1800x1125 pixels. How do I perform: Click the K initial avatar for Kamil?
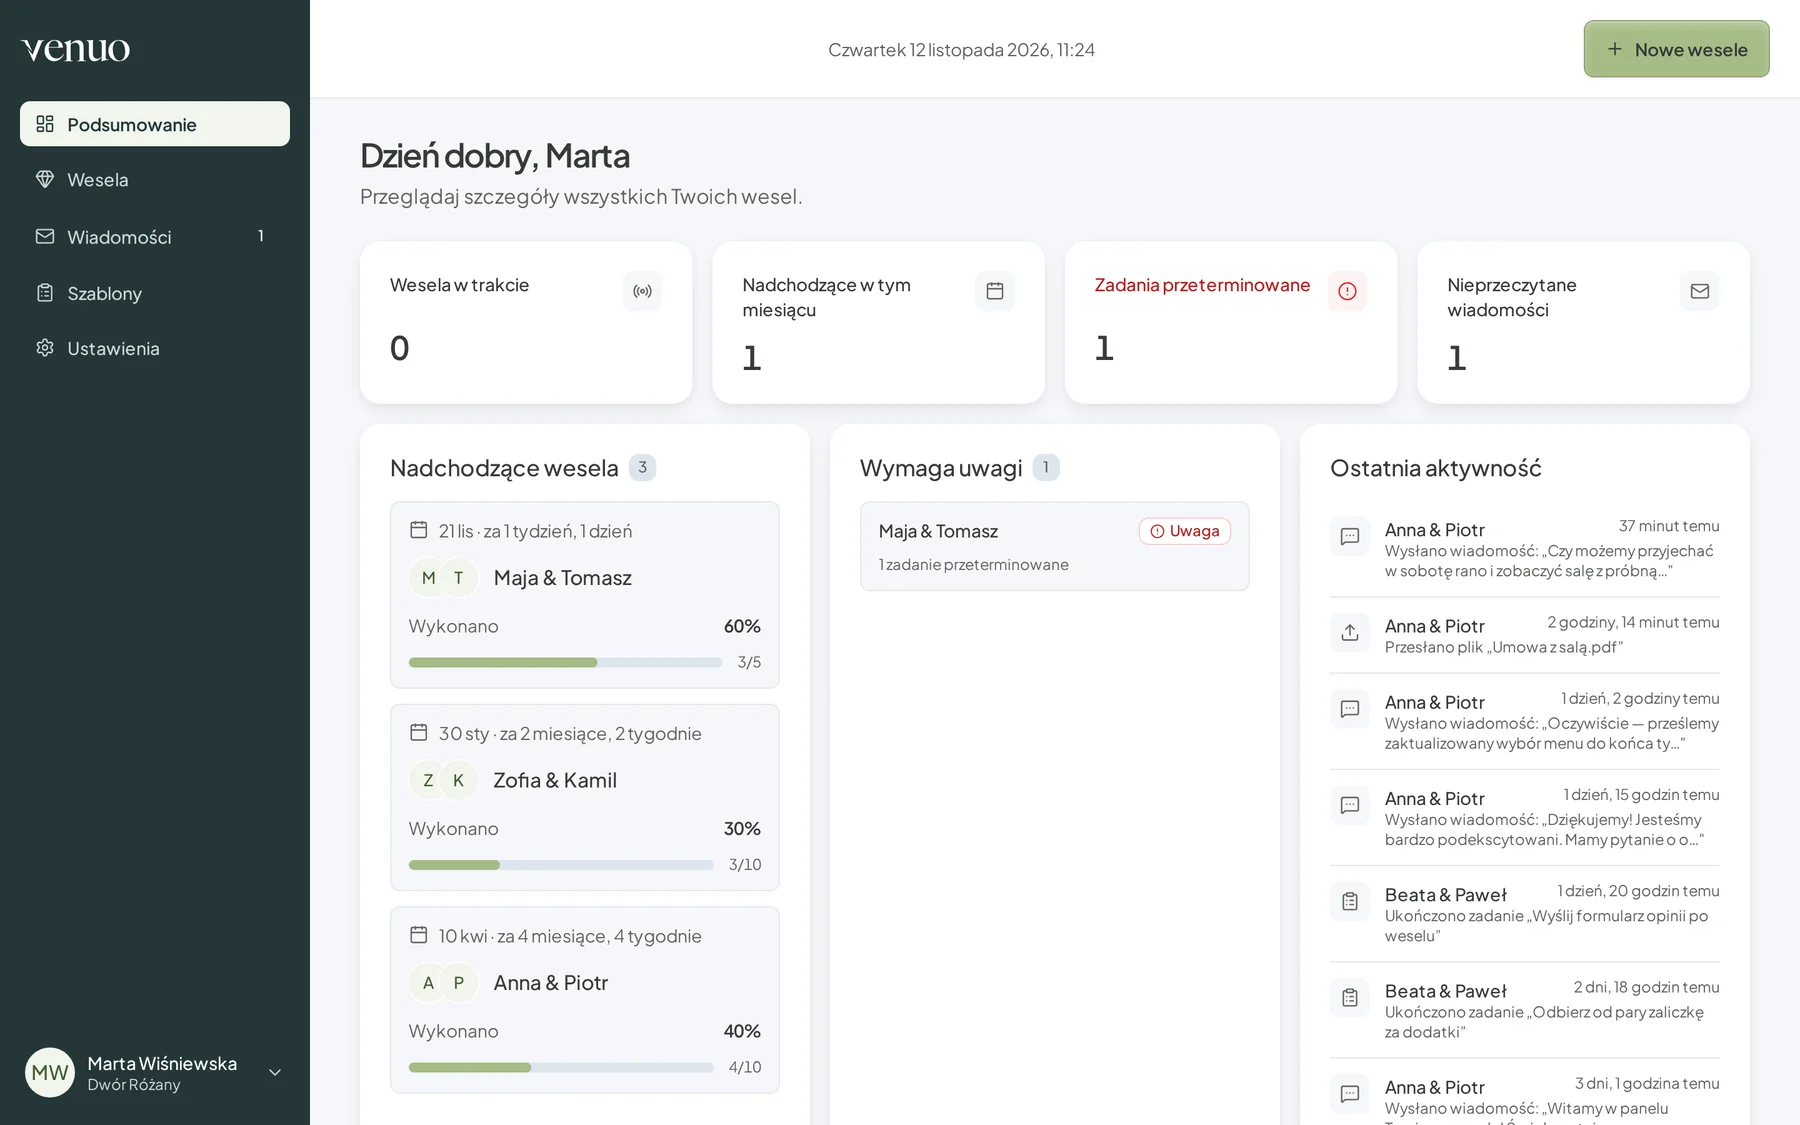pyautogui.click(x=459, y=780)
